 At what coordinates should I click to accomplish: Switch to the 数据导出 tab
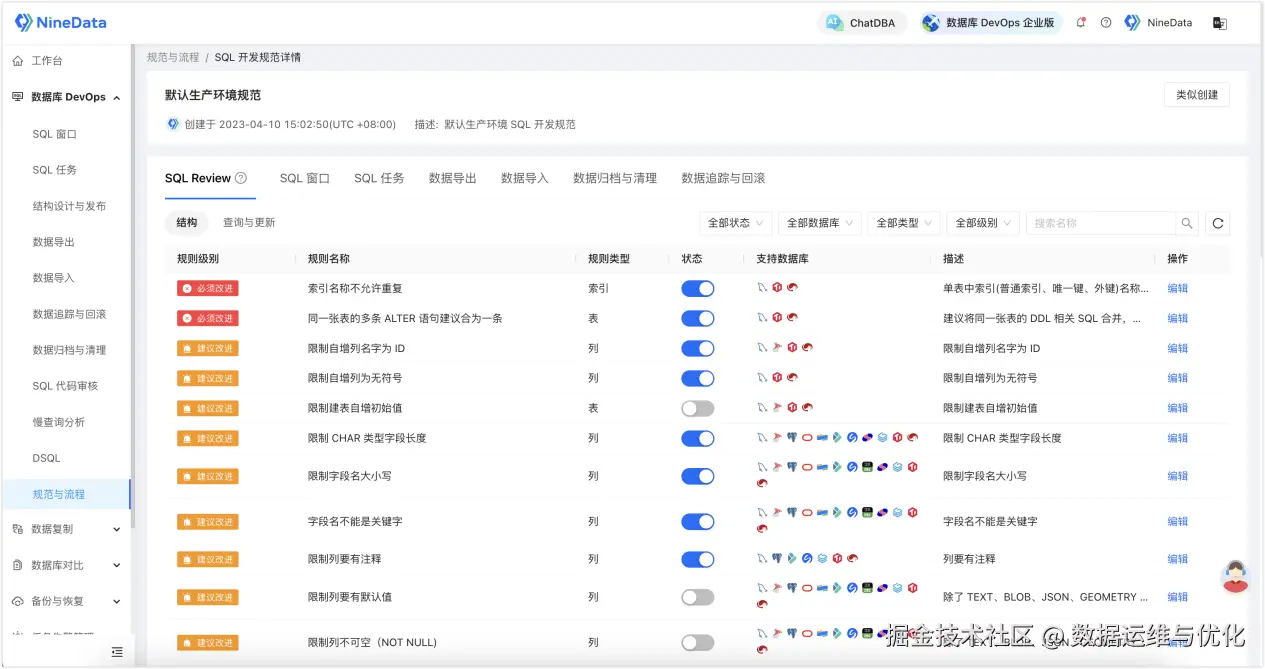point(453,178)
